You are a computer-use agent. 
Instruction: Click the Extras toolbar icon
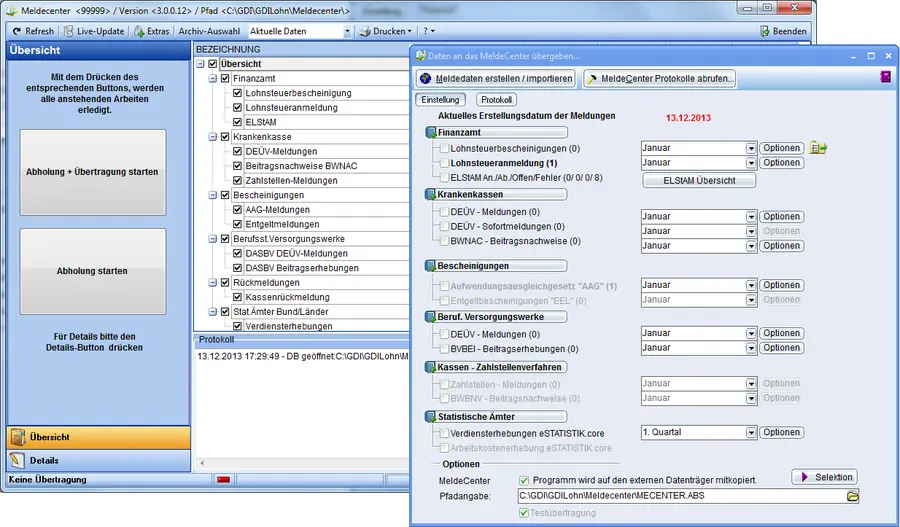[x=138, y=31]
